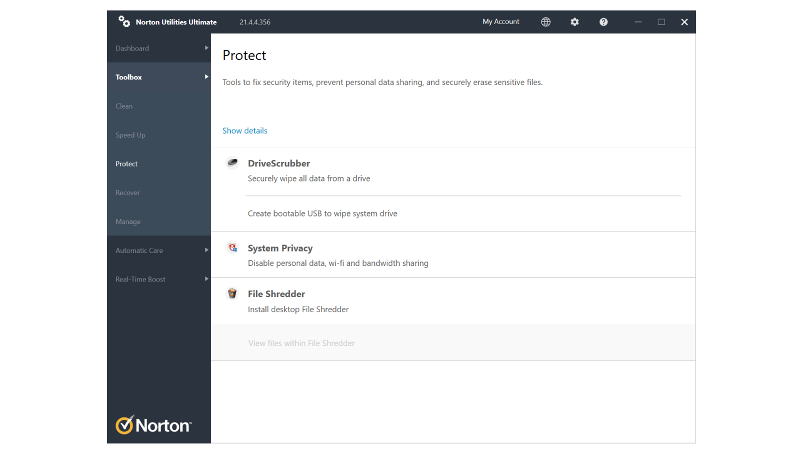Image resolution: width=800 pixels, height=450 pixels.
Task: Open settings gear icon in title bar
Action: point(574,22)
